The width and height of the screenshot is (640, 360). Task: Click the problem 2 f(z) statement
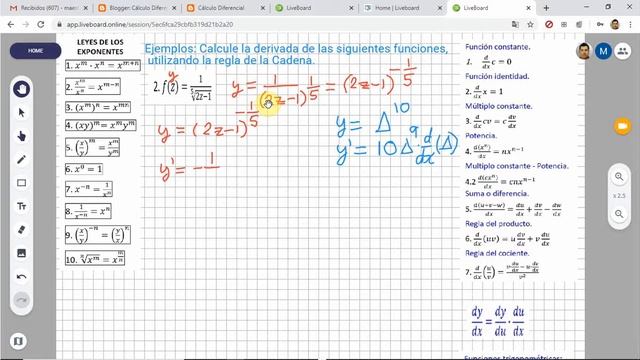coord(182,88)
